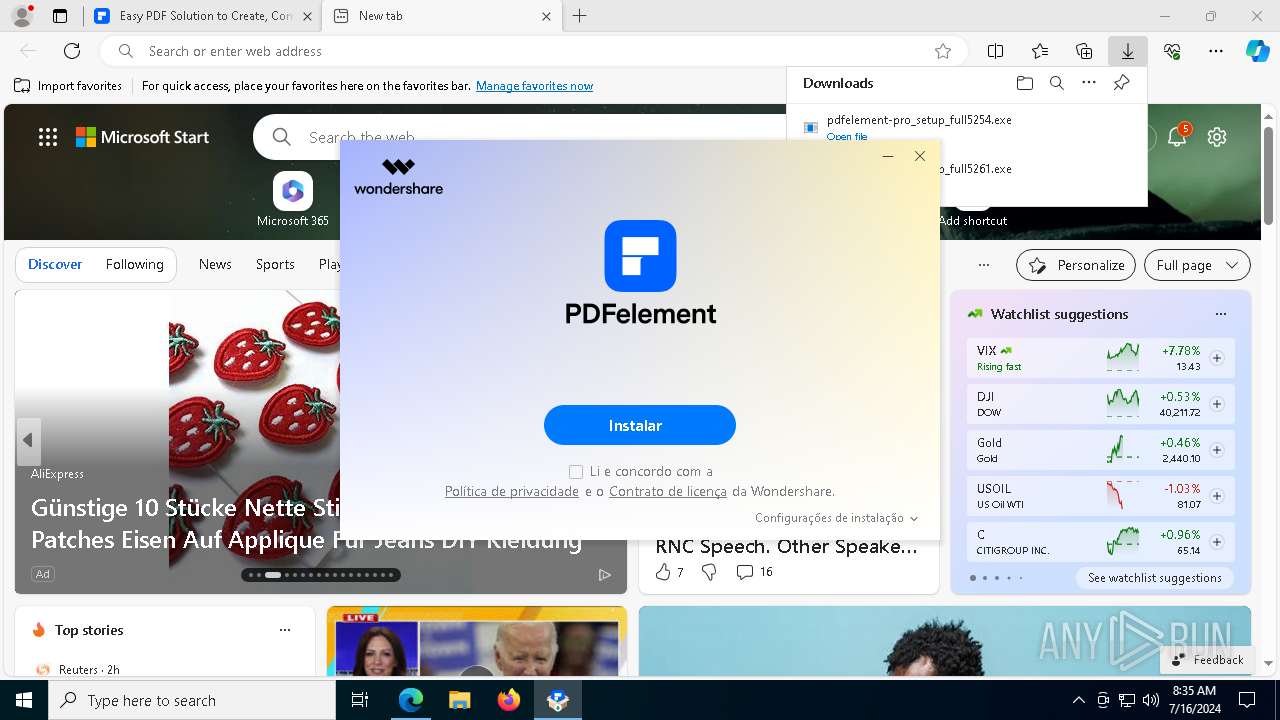The image size is (1280, 720).
Task: Select the Following feed tab
Action: tap(135, 264)
